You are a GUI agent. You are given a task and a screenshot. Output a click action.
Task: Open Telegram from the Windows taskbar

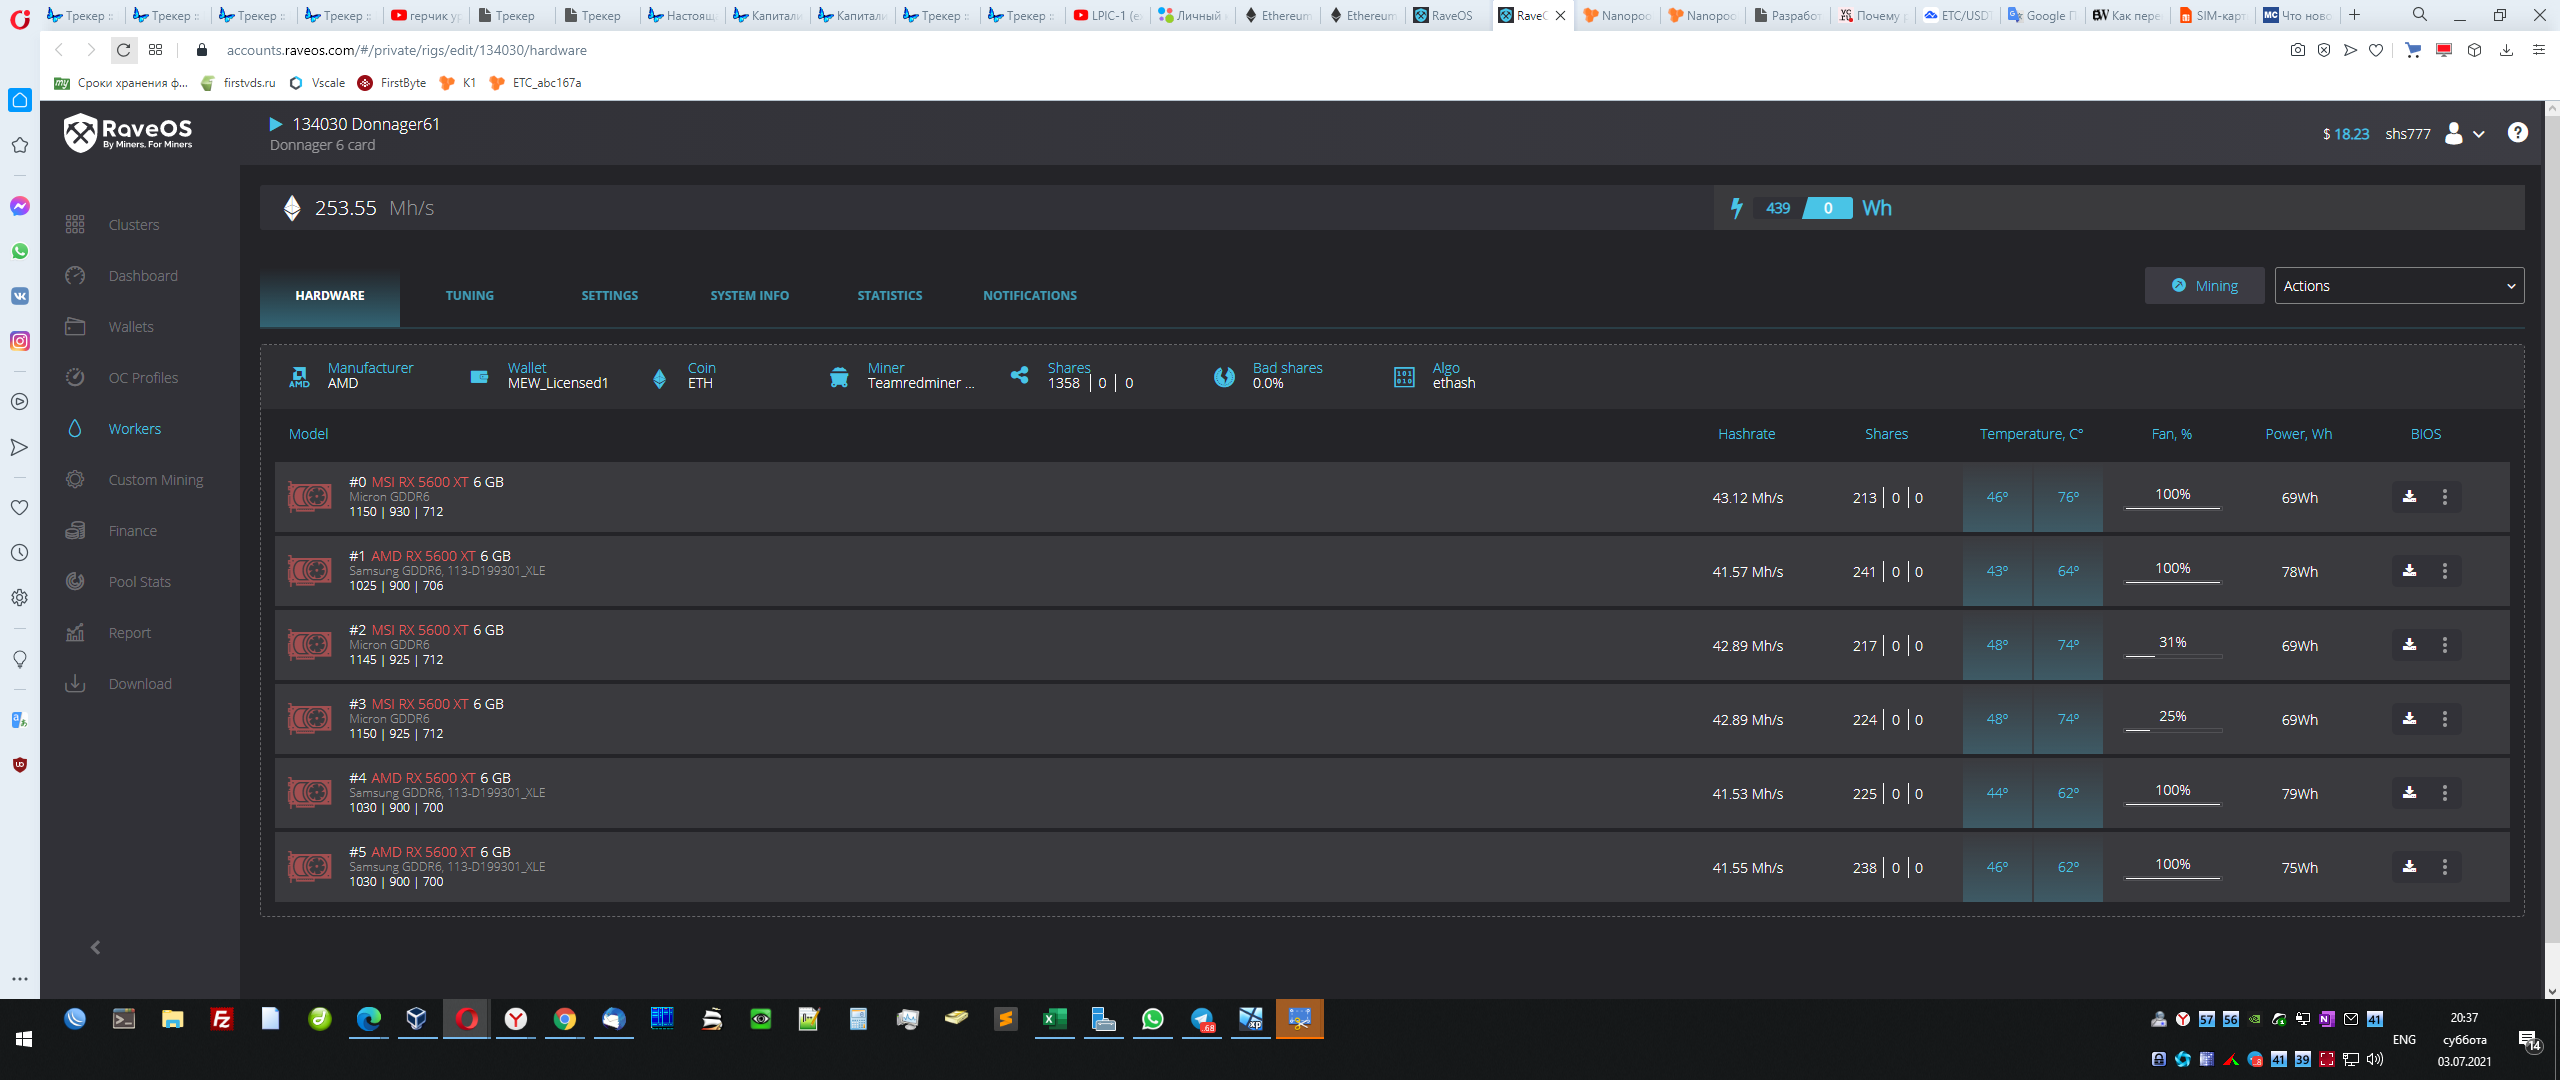point(1201,1019)
